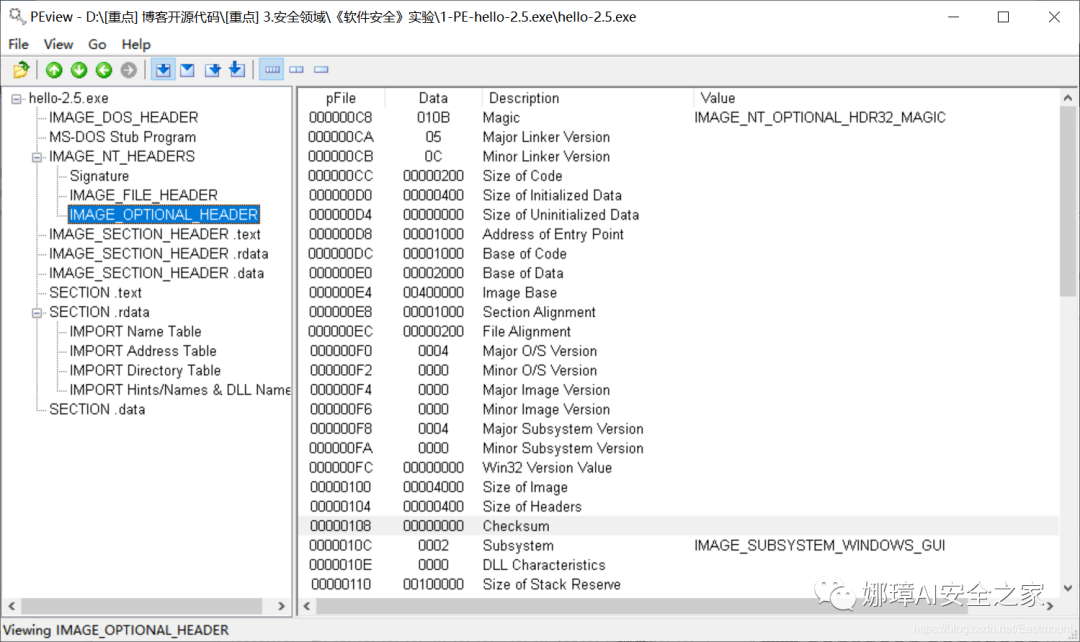Click the Value column header
Screen dimensions: 1080x642
718,98
